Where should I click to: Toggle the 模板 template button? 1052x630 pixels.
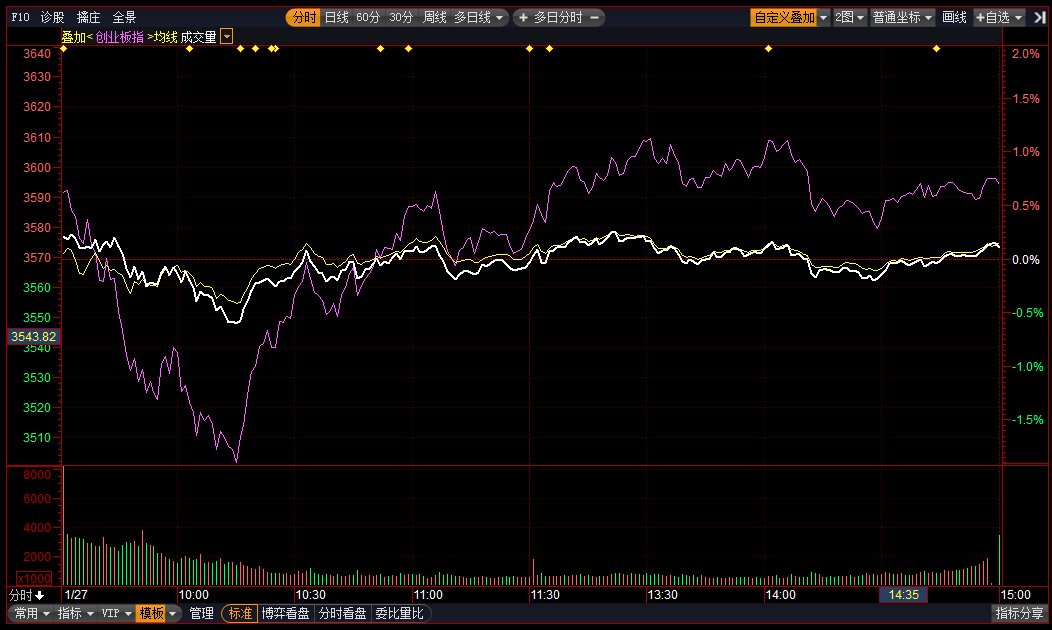(x=151, y=613)
